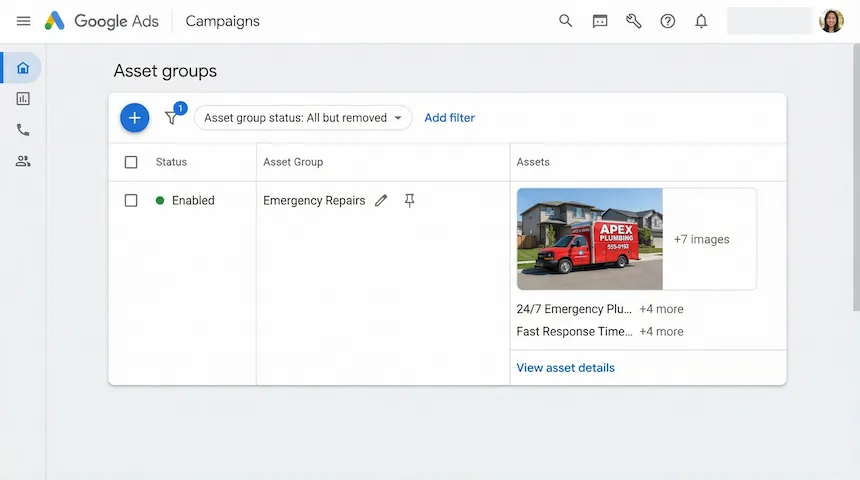Open the help question mark icon
The width and height of the screenshot is (860, 480).
point(668,21)
